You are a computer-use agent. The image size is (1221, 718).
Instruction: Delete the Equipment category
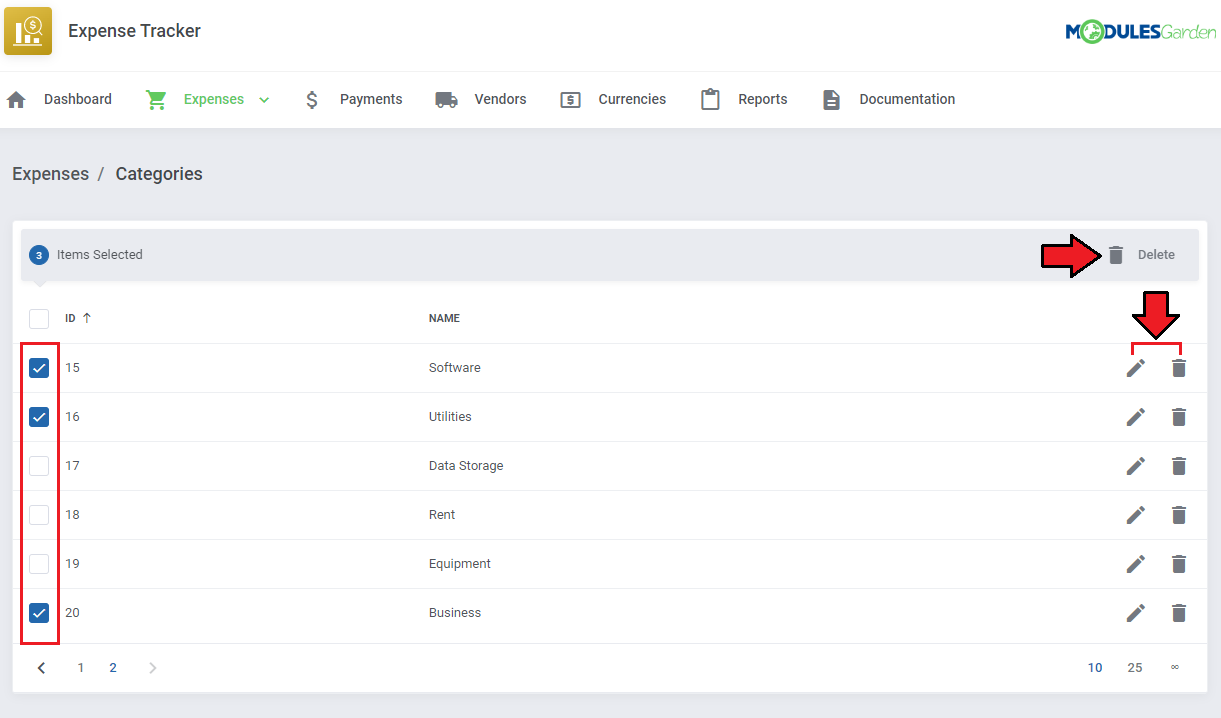point(1179,564)
